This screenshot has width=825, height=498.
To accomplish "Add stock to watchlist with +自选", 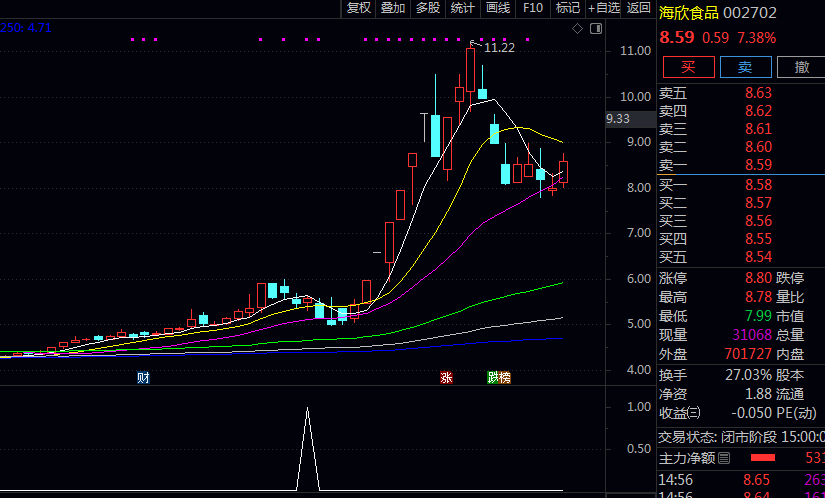I will [x=604, y=8].
